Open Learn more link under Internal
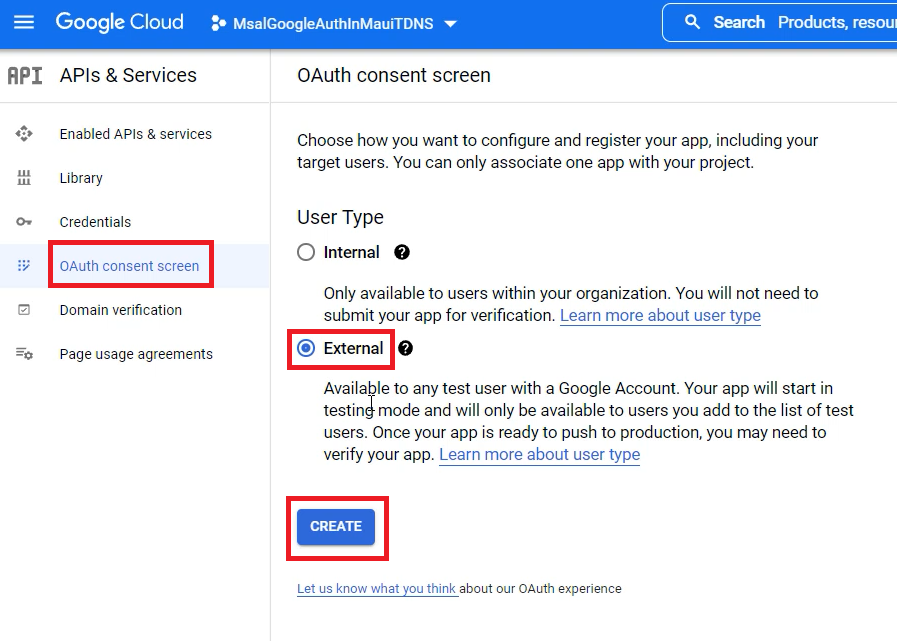Screen dimensions: 897x641 pyautogui.click(x=660, y=315)
